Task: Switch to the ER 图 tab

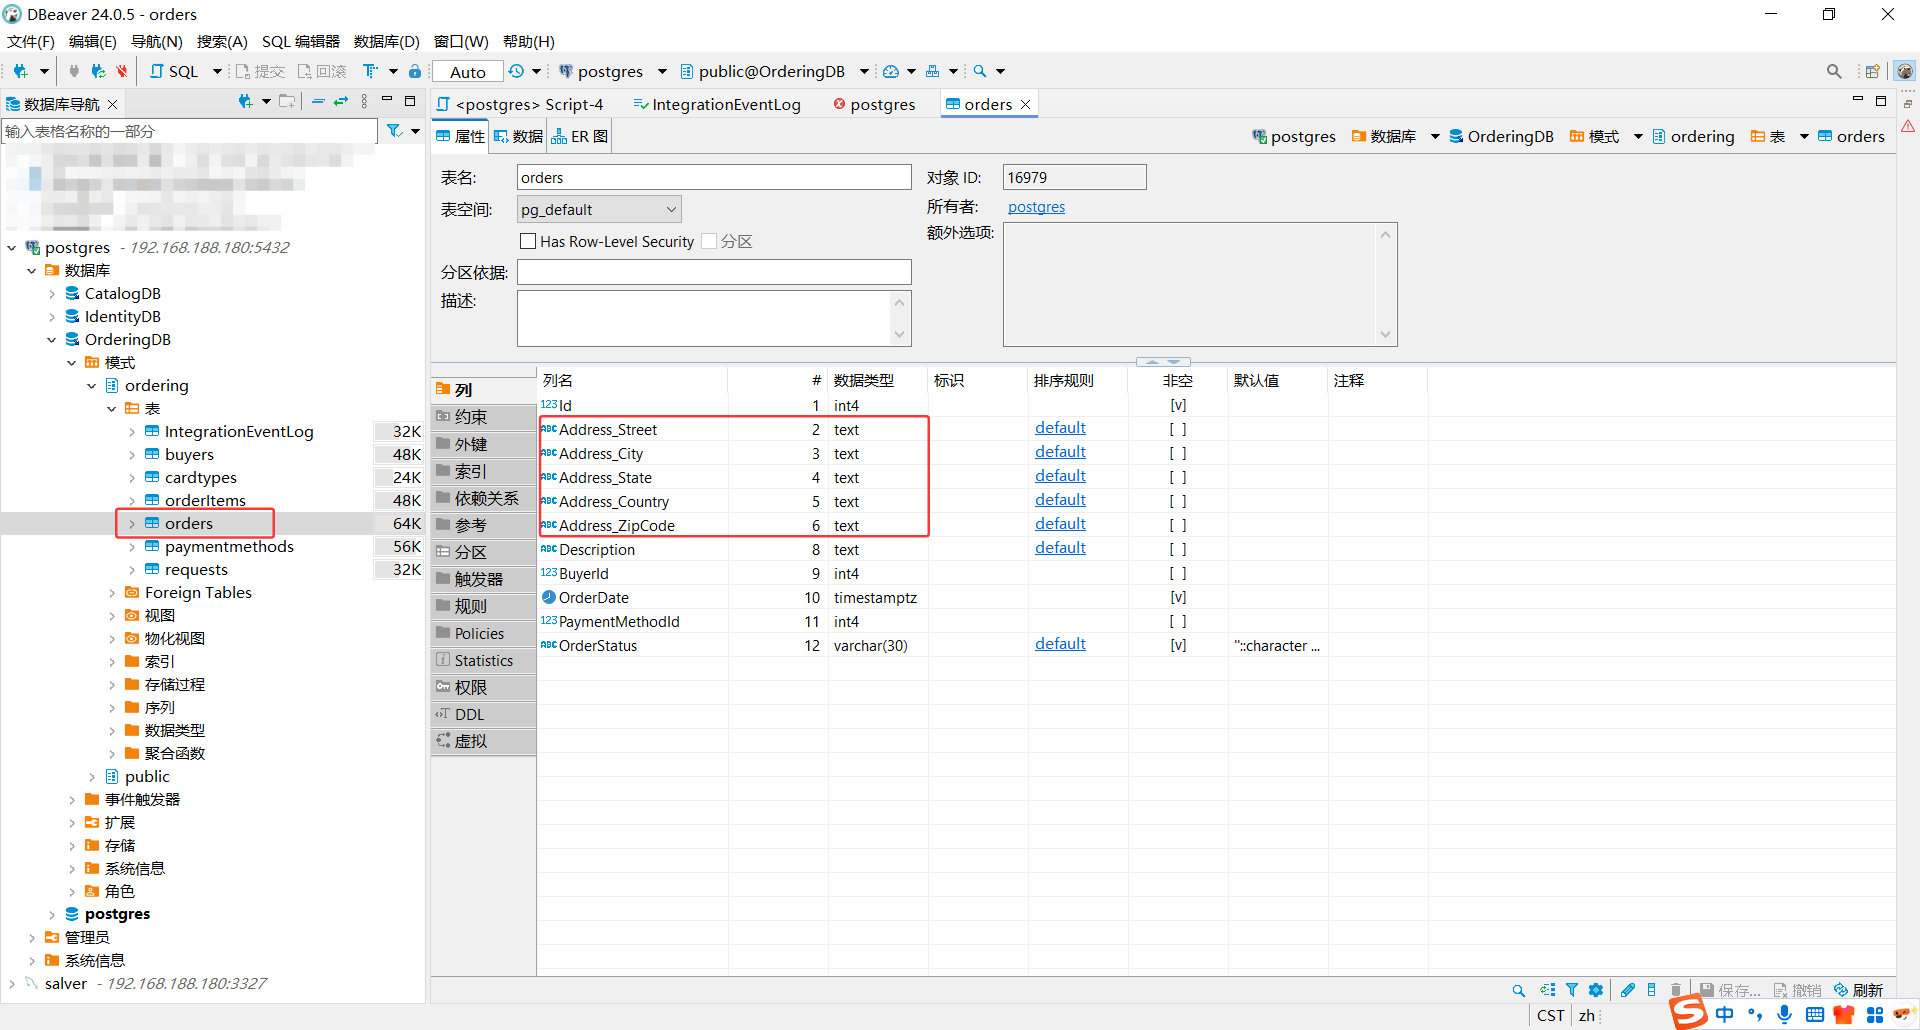Action: pyautogui.click(x=580, y=136)
